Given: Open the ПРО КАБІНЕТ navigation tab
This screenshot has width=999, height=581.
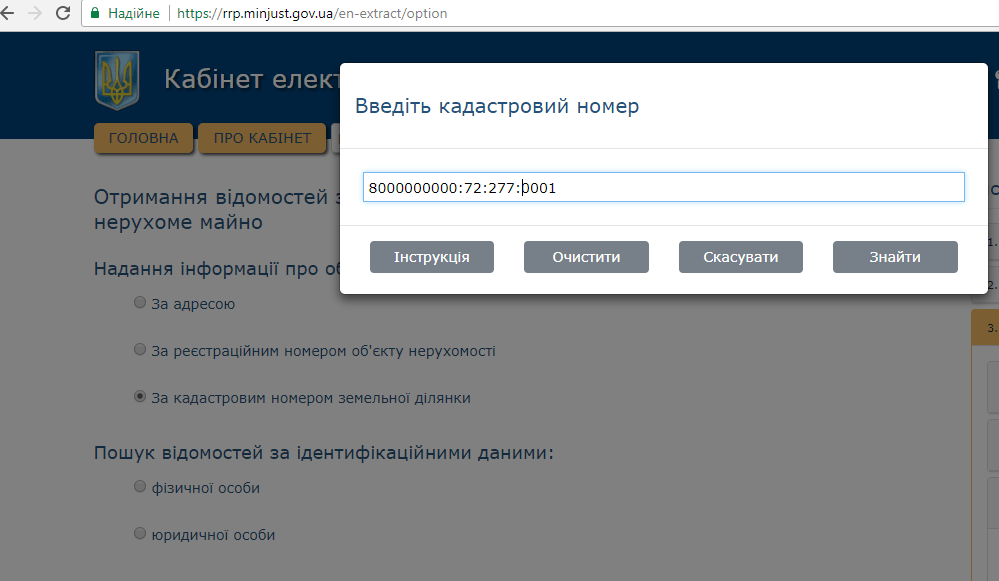Looking at the screenshot, I should (262, 138).
